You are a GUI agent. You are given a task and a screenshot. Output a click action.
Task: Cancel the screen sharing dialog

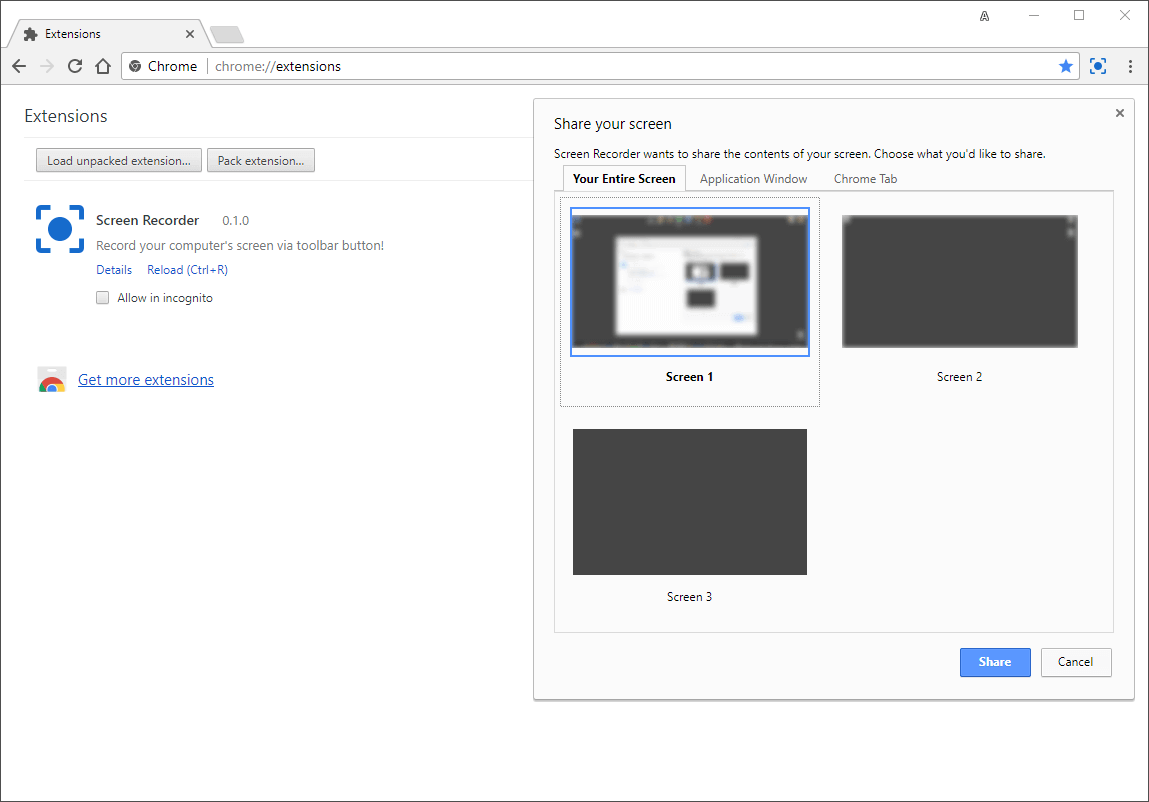pos(1075,662)
